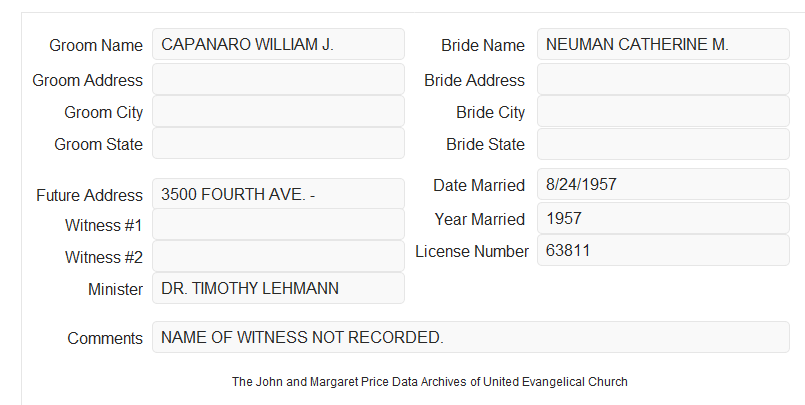The image size is (805, 405).
Task: Click the John and Margaret Price archives footer text
Action: (430, 382)
